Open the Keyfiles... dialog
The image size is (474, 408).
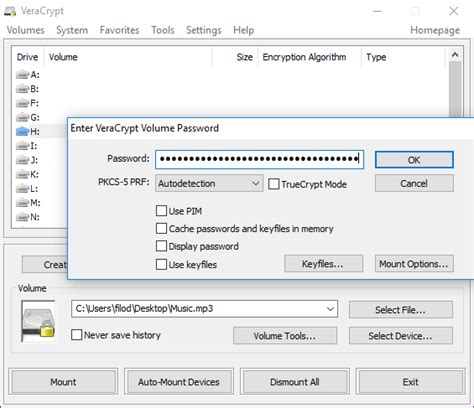pos(323,264)
